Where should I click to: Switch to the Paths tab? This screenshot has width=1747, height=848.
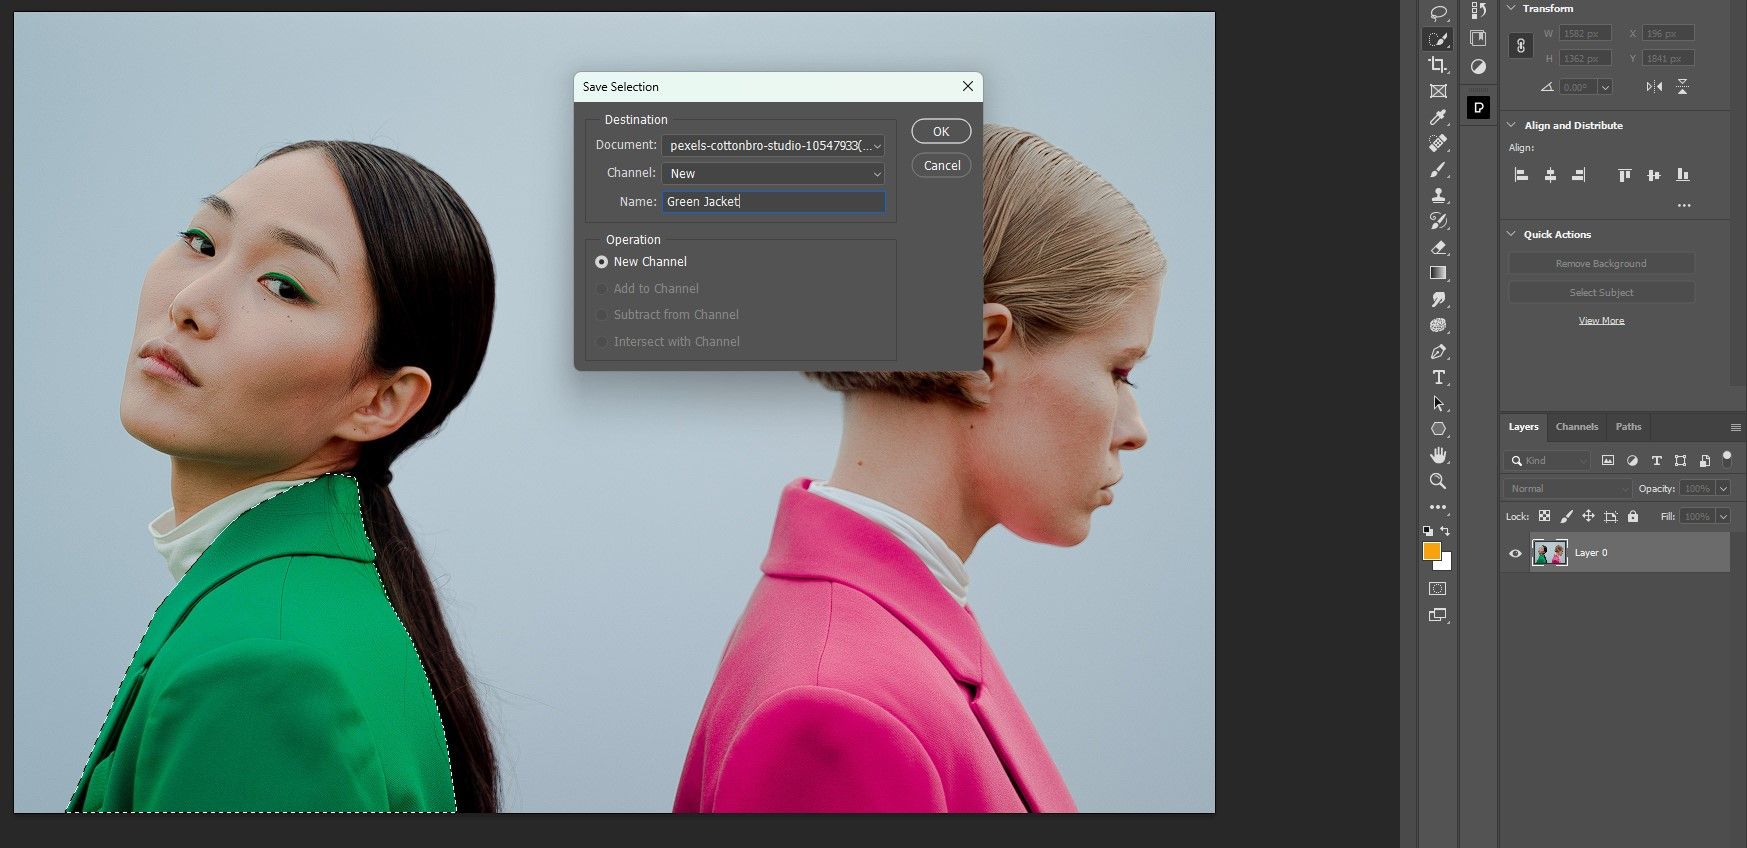click(x=1628, y=427)
